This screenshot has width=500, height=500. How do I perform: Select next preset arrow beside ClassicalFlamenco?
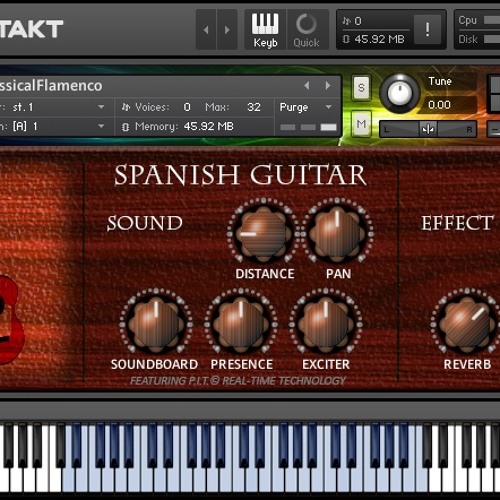328,86
